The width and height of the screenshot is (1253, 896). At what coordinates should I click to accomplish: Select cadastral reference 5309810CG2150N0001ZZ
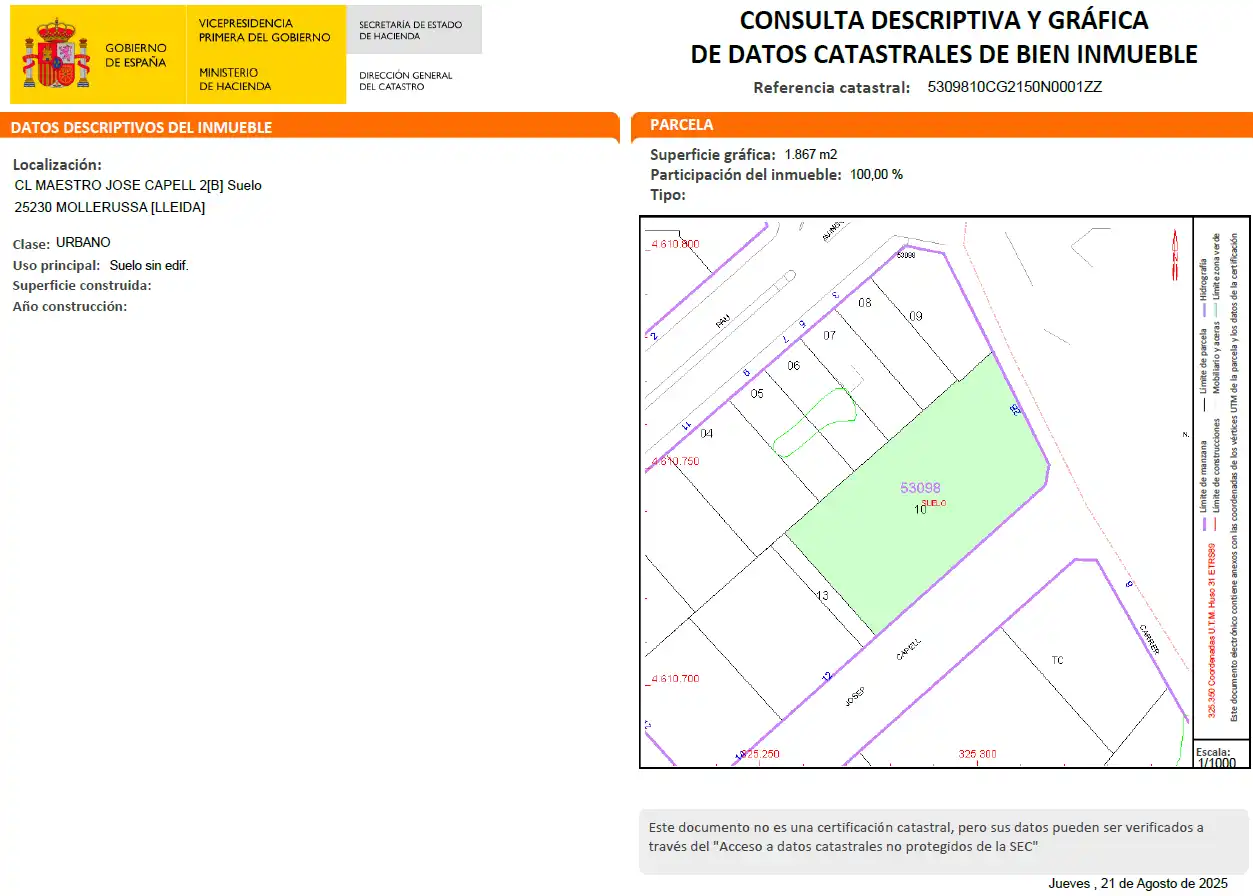1014,87
